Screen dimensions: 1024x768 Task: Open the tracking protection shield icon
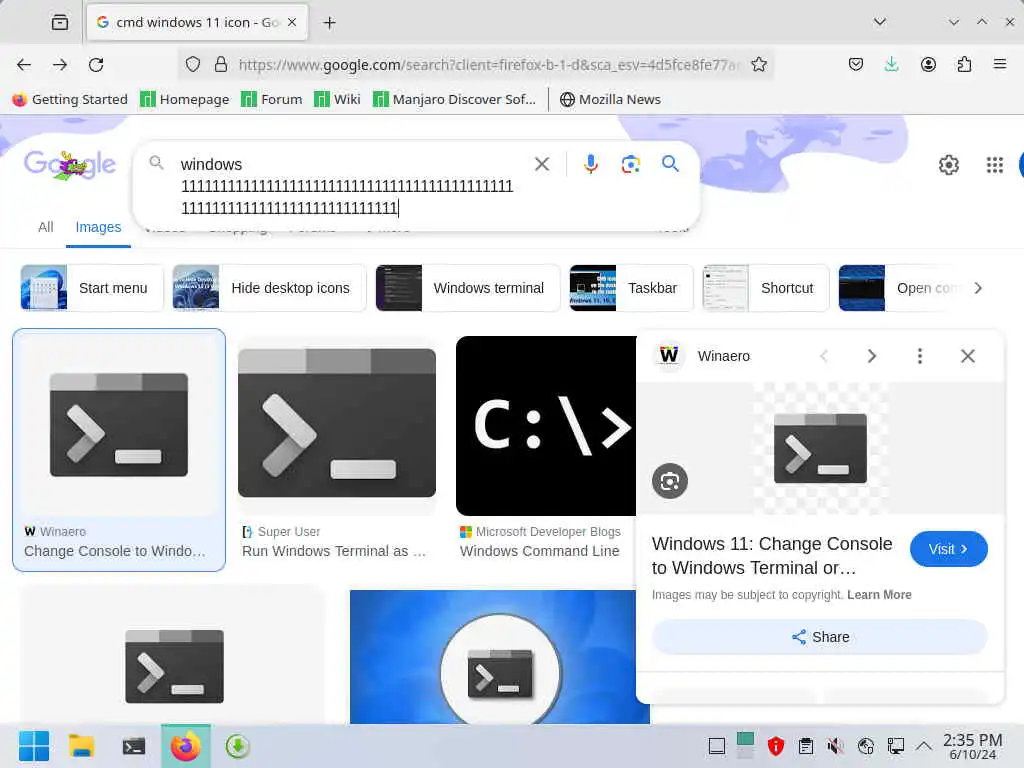click(193, 64)
